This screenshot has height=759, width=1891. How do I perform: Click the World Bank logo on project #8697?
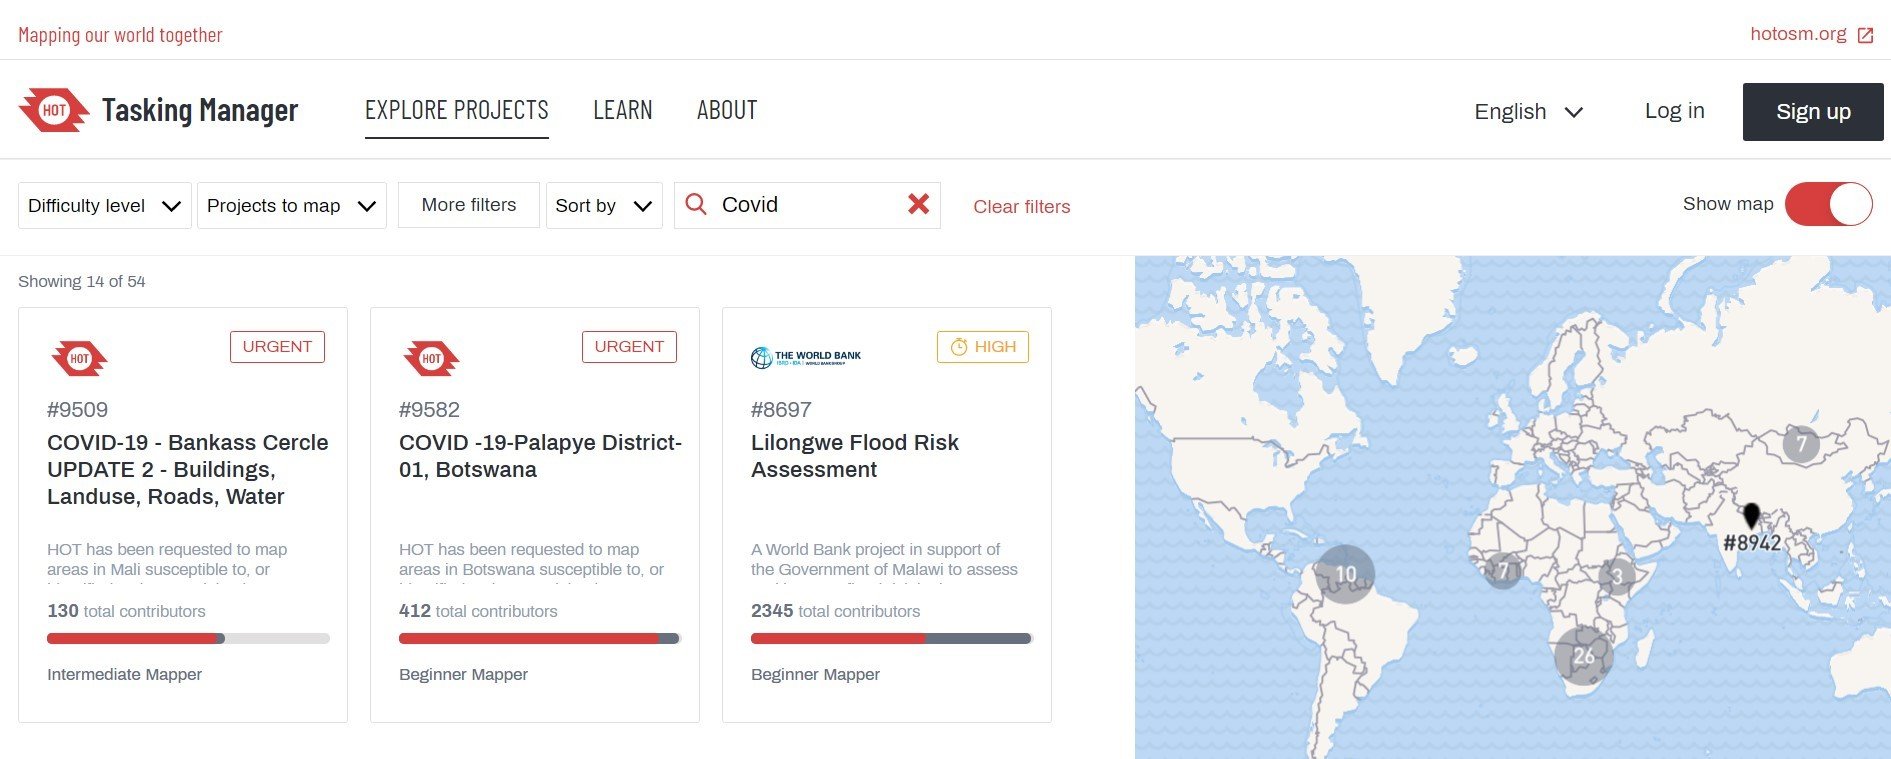pos(805,357)
